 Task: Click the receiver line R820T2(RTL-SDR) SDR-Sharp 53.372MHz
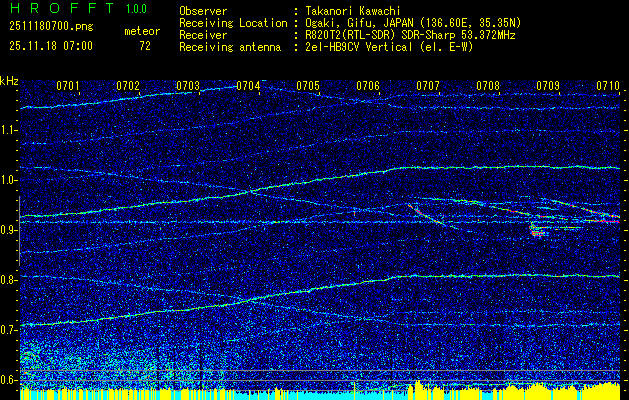408,35
